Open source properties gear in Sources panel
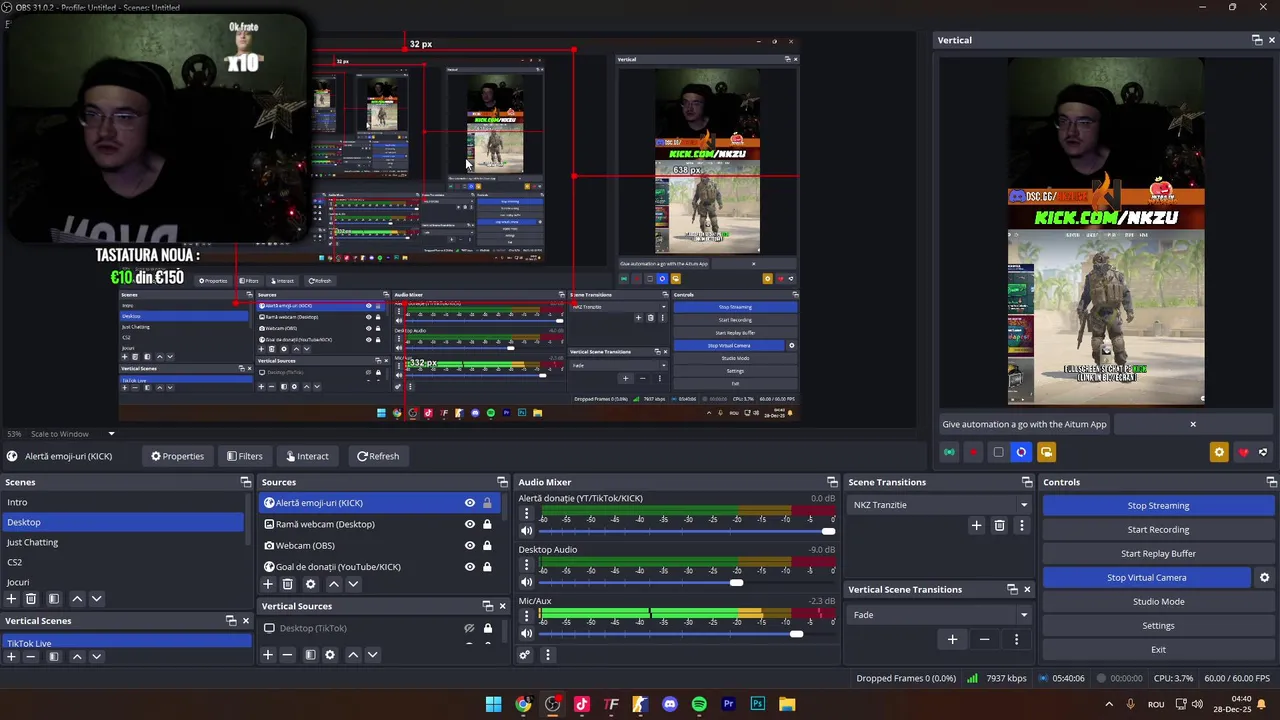The width and height of the screenshot is (1280, 720). pyautogui.click(x=310, y=584)
